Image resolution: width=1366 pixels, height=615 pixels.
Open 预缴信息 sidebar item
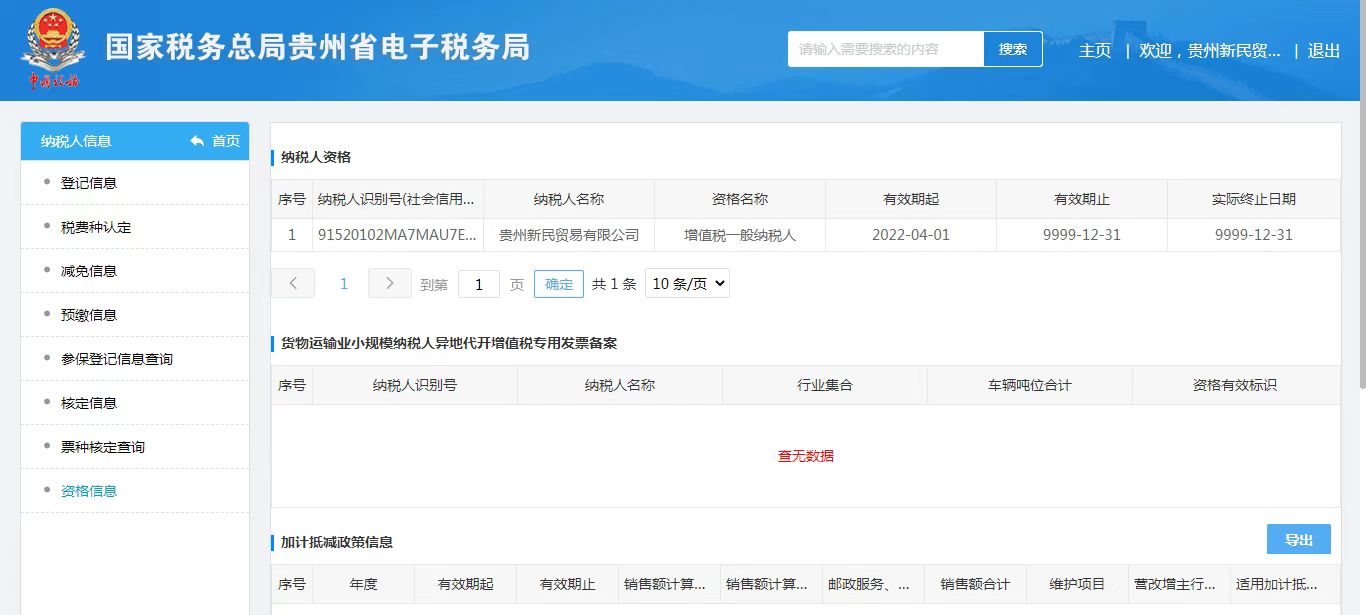(89, 315)
